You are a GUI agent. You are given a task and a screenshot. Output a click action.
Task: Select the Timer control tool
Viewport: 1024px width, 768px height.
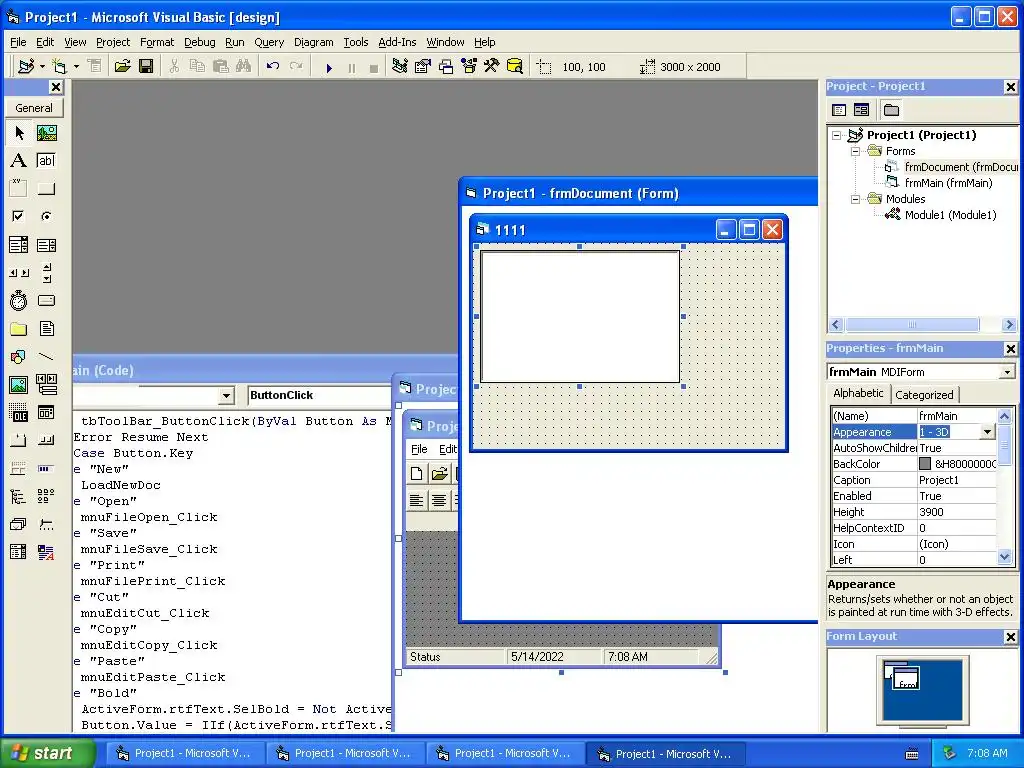click(x=19, y=300)
